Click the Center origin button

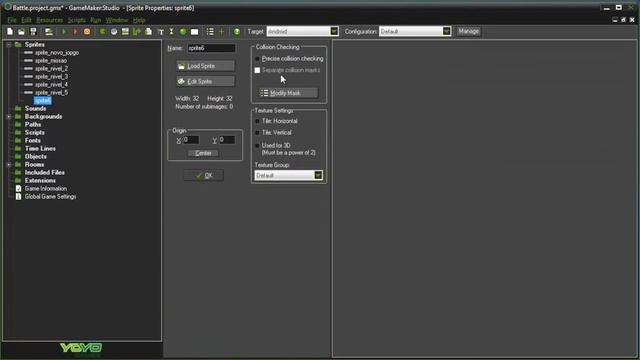(x=203, y=153)
